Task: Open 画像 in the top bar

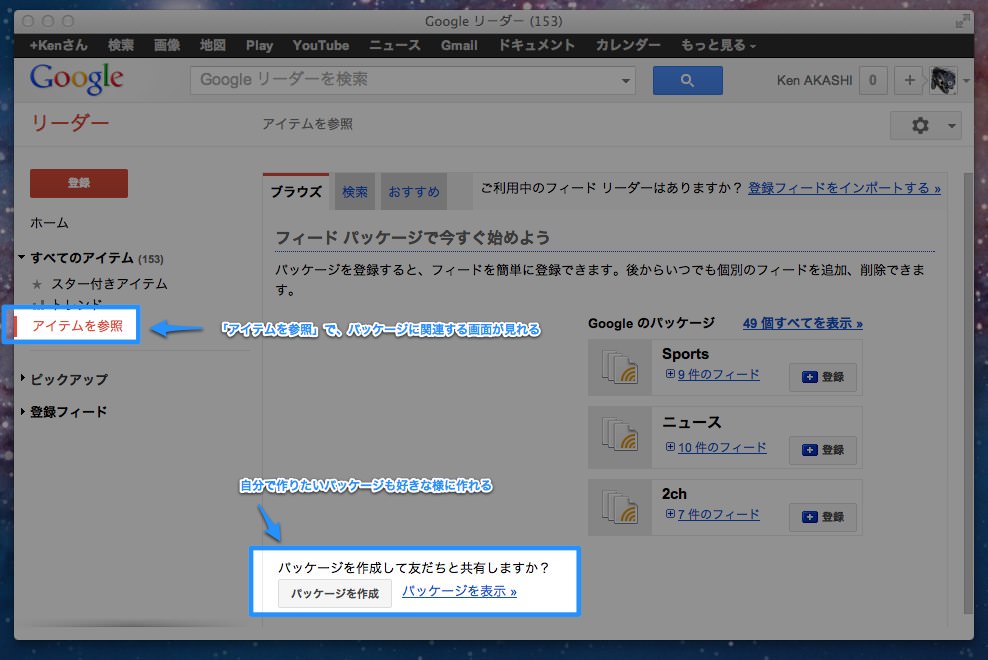Action: click(x=167, y=45)
